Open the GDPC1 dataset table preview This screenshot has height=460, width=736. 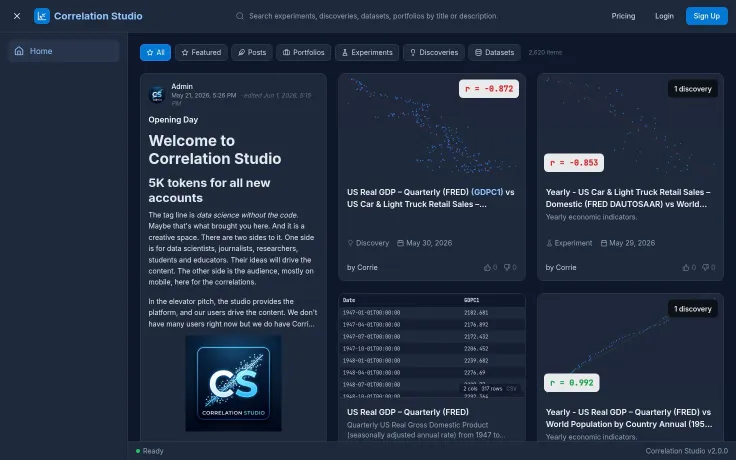click(432, 346)
